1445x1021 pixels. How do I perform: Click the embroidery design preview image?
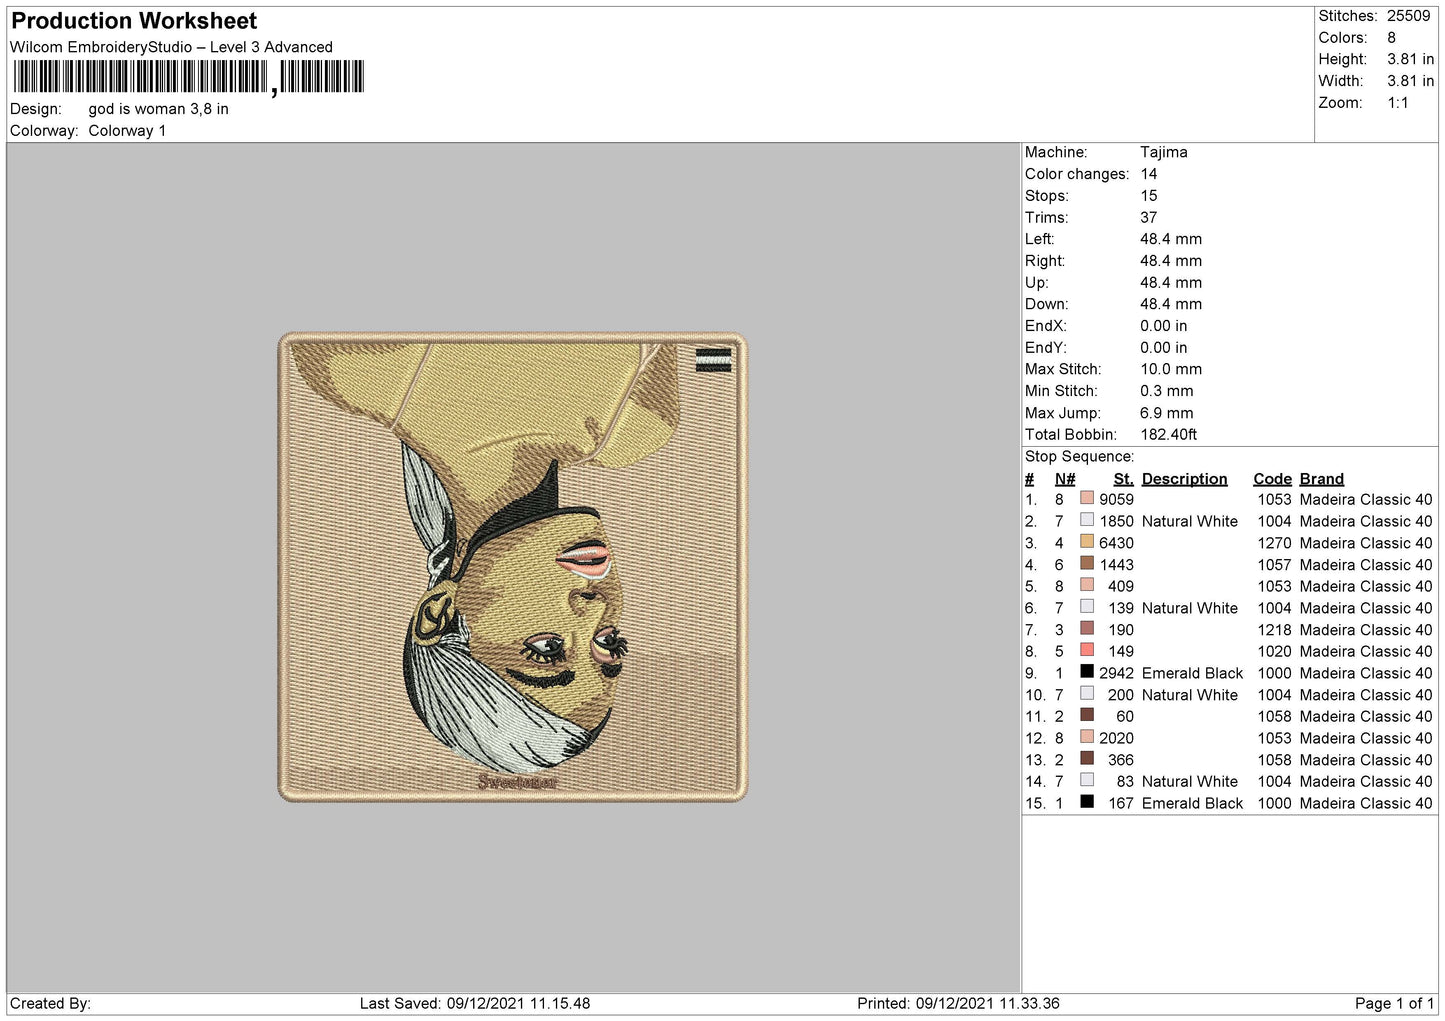pos(512,567)
